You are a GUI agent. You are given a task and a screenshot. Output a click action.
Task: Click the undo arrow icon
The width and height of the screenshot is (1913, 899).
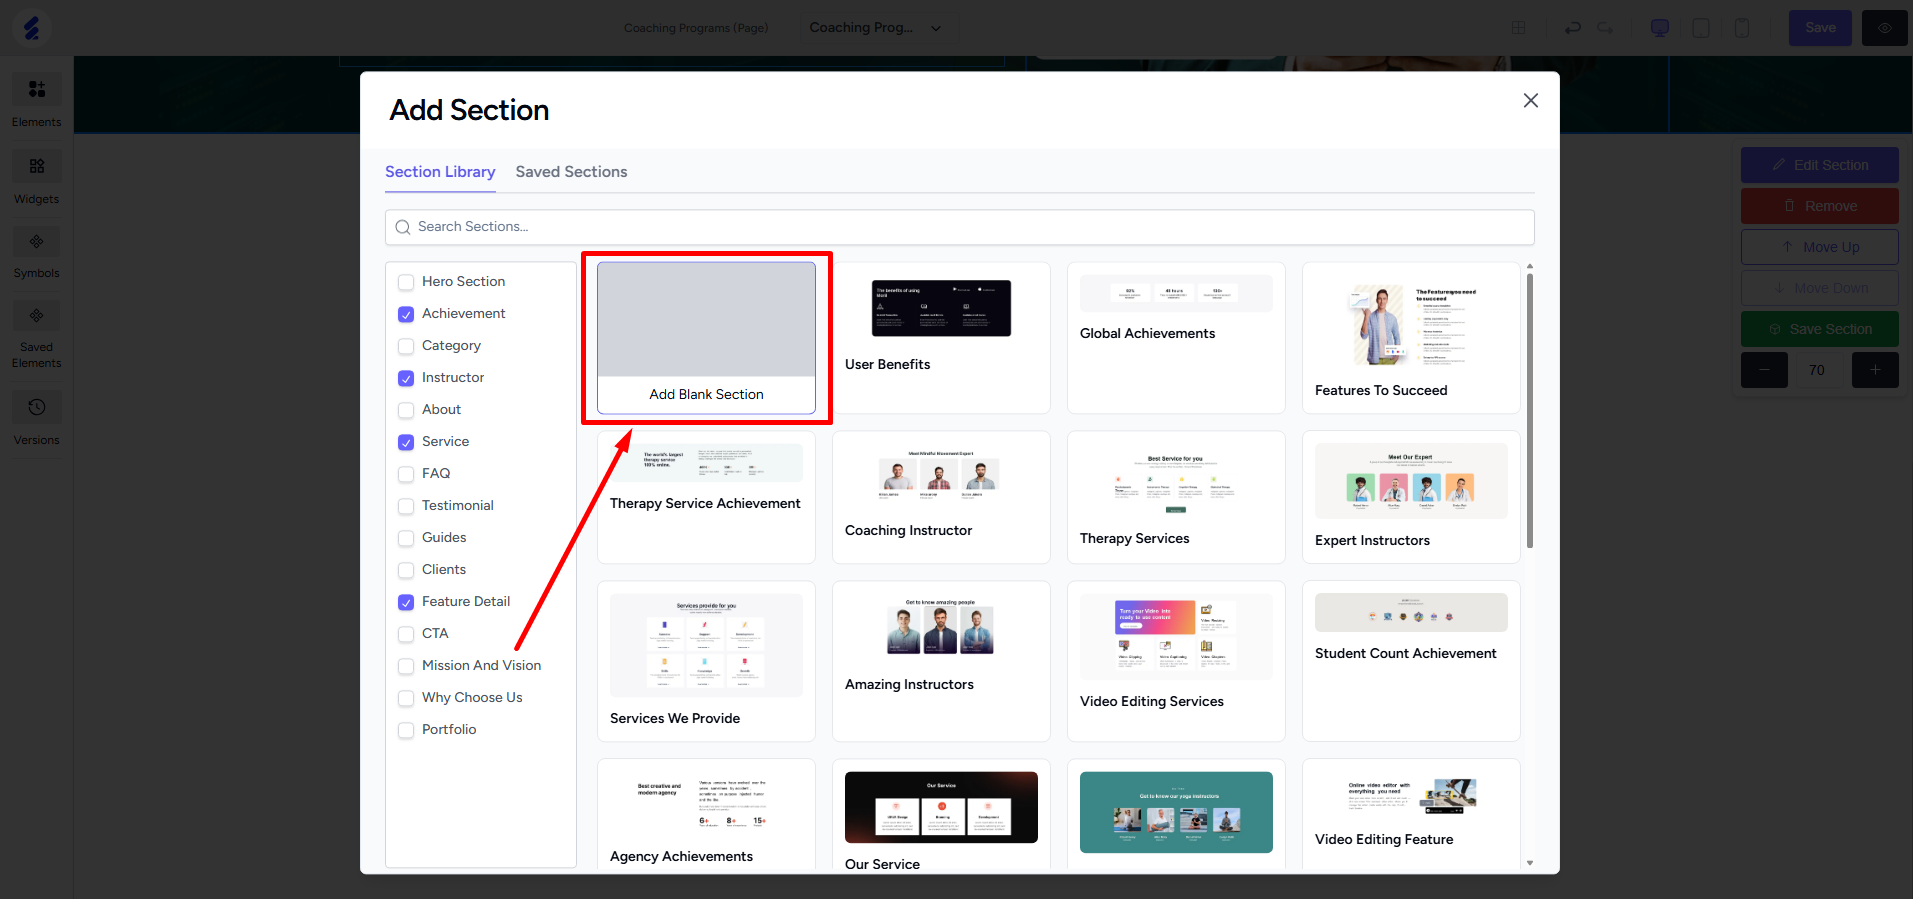click(1573, 28)
